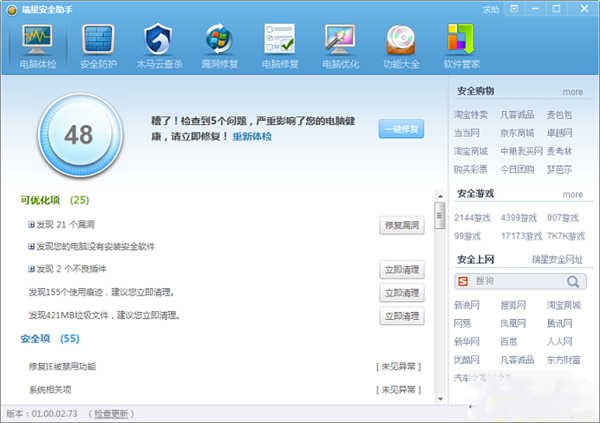Click the 一键修复 one-click repair button
The width and height of the screenshot is (600, 423).
[401, 129]
